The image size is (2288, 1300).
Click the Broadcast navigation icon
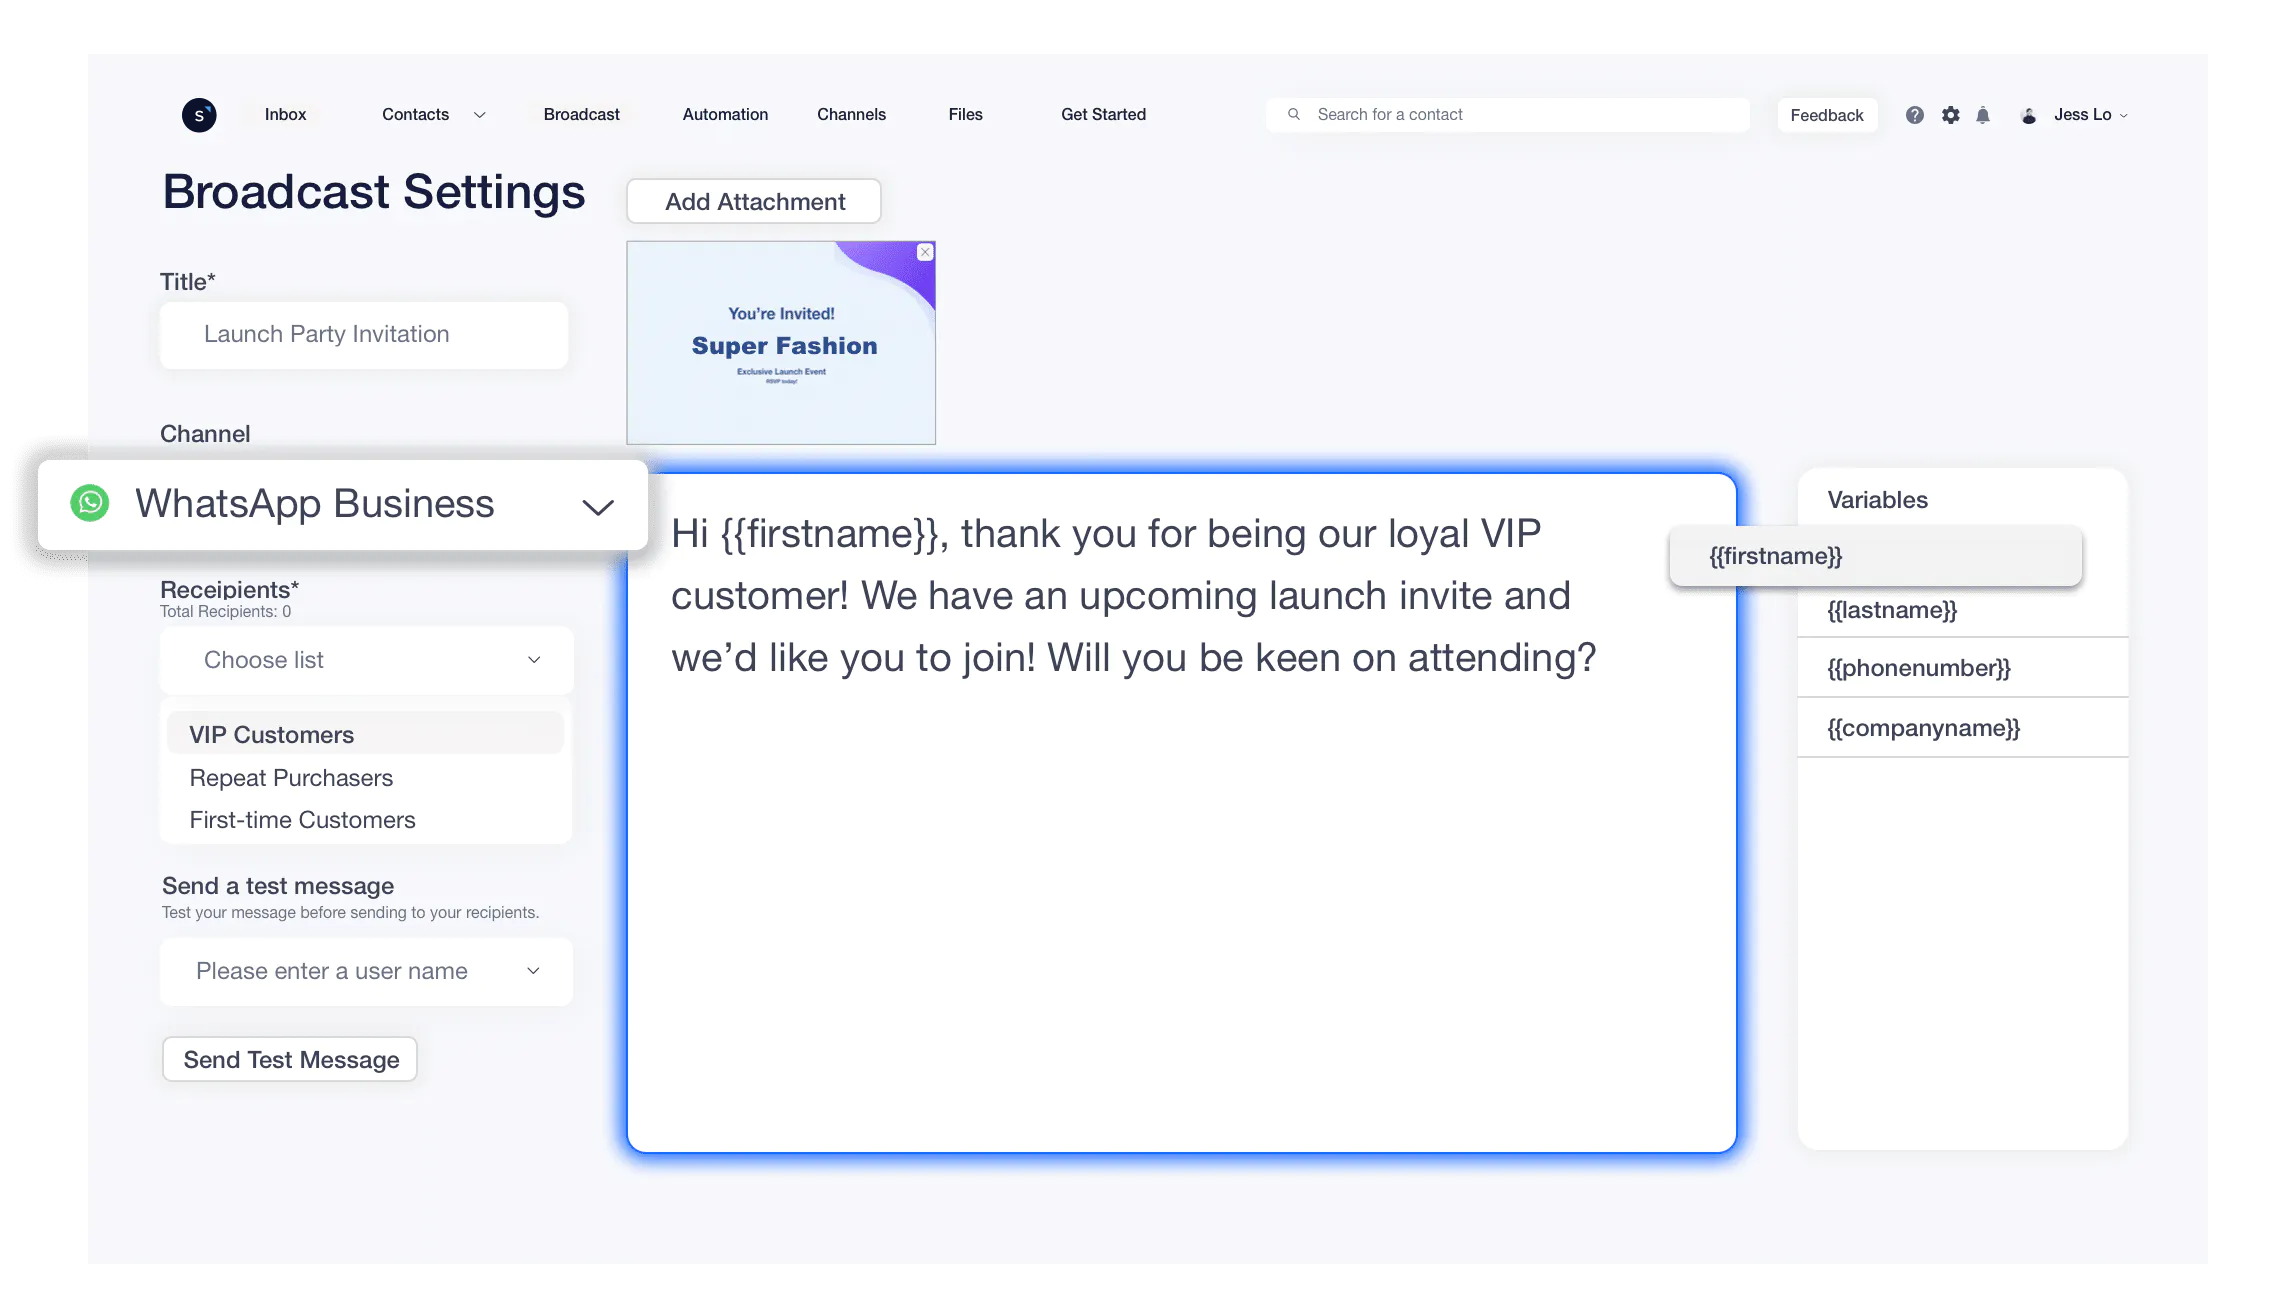(580, 113)
